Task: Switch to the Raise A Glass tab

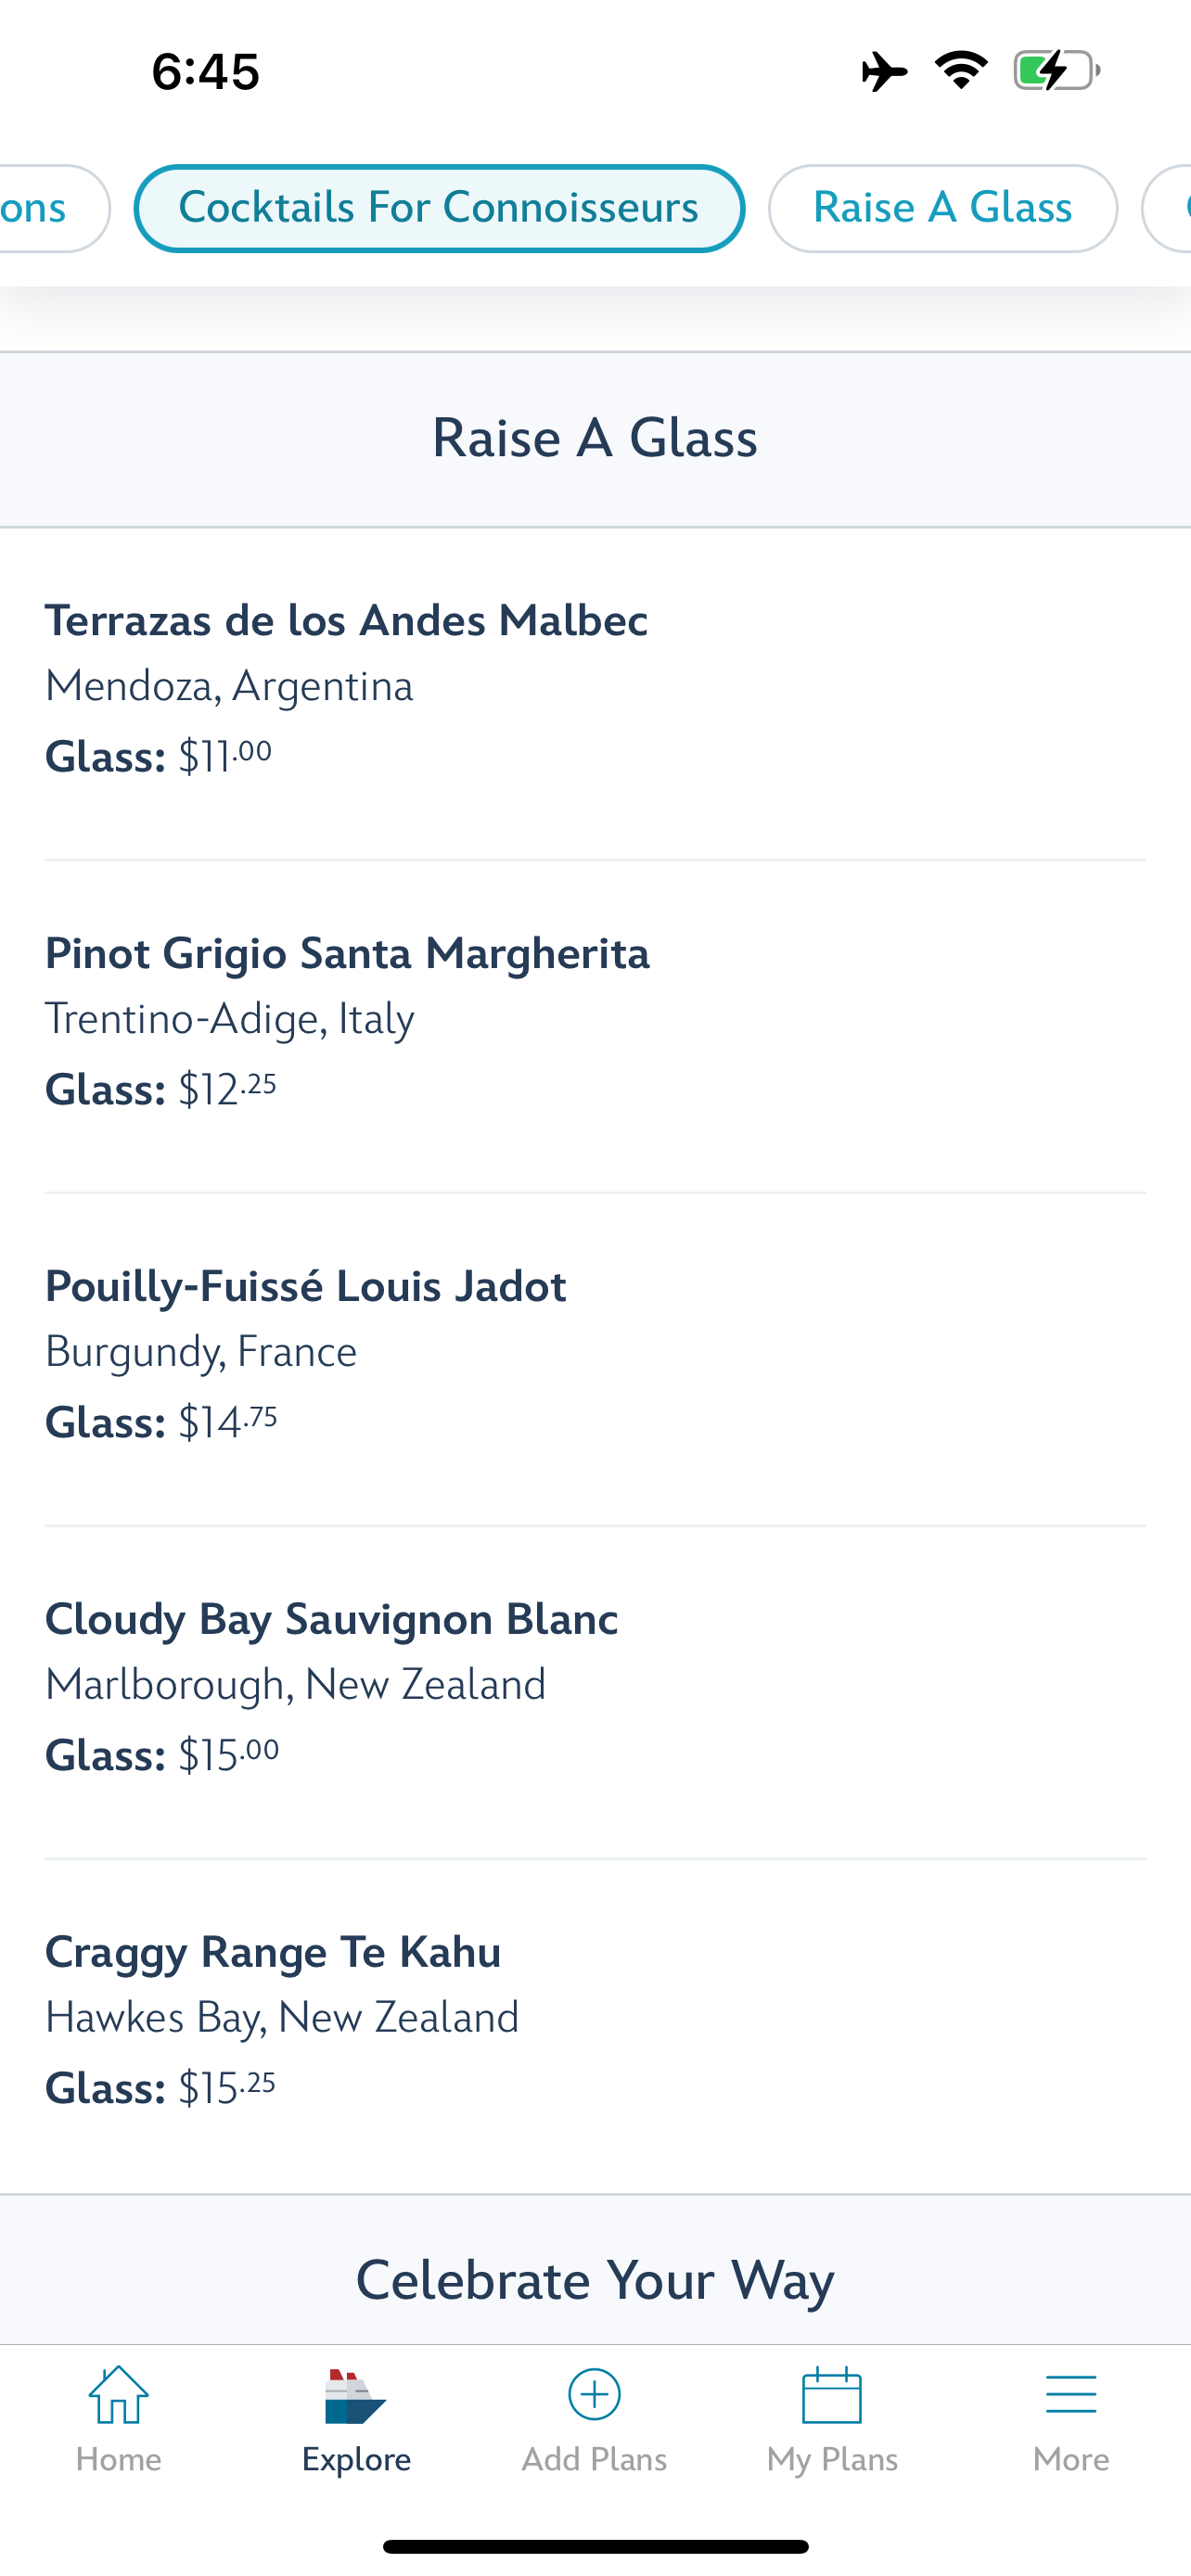Action: tap(942, 208)
